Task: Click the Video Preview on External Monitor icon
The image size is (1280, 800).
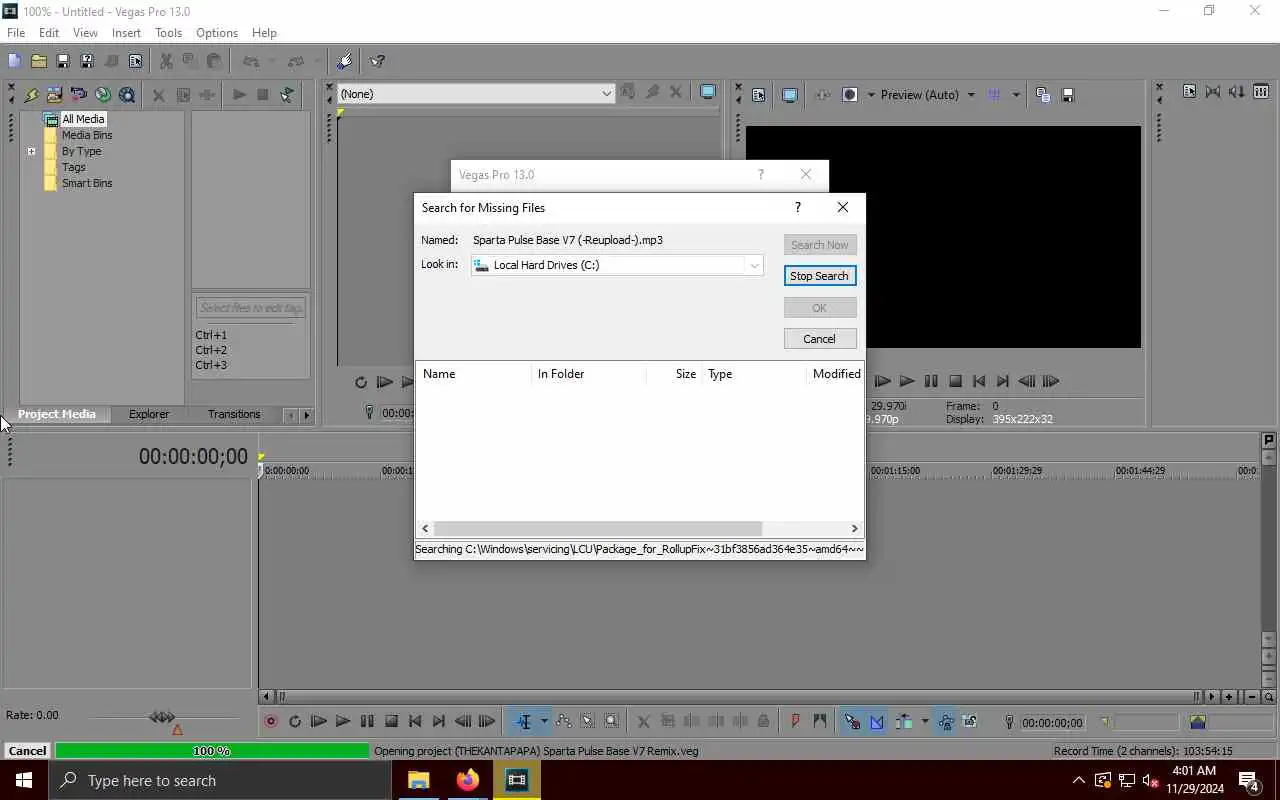Action: pos(790,95)
